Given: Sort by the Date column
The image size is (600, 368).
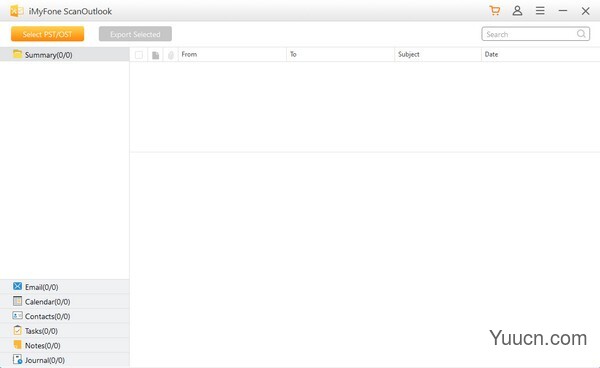Looking at the screenshot, I should coord(540,54).
